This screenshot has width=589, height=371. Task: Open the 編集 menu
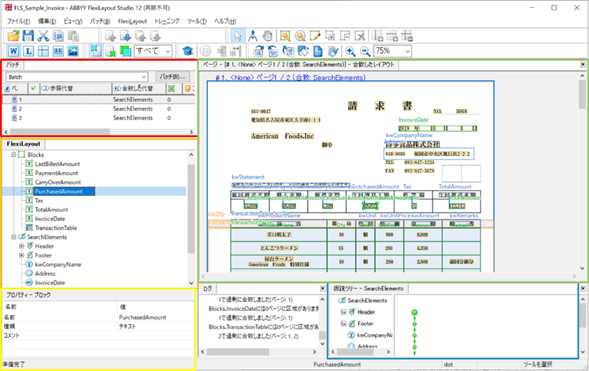tap(47, 21)
